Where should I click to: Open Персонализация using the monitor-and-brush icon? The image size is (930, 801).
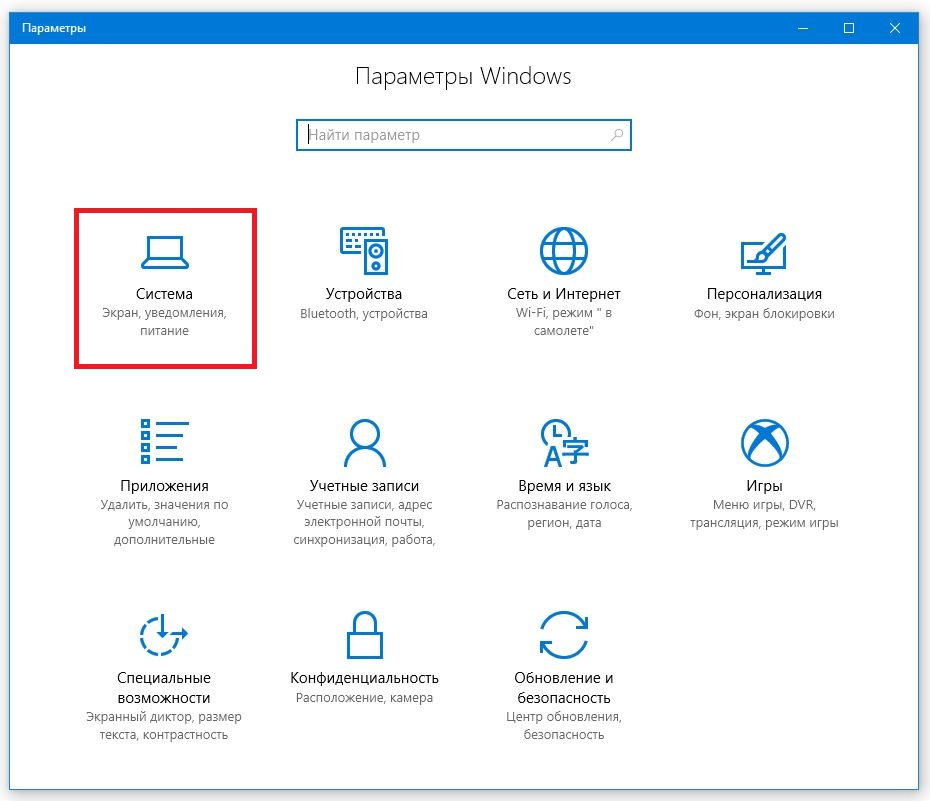click(763, 253)
